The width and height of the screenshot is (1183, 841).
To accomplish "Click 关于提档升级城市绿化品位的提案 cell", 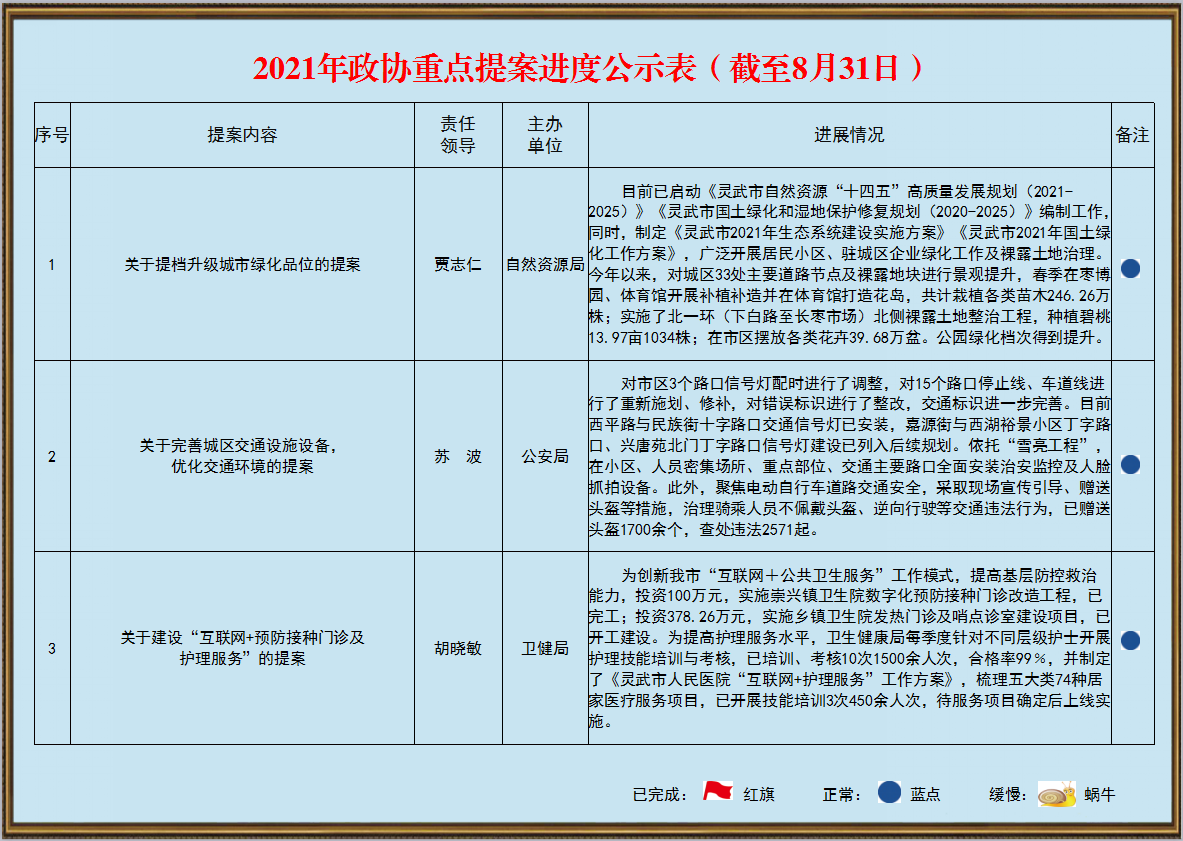I will (x=242, y=264).
